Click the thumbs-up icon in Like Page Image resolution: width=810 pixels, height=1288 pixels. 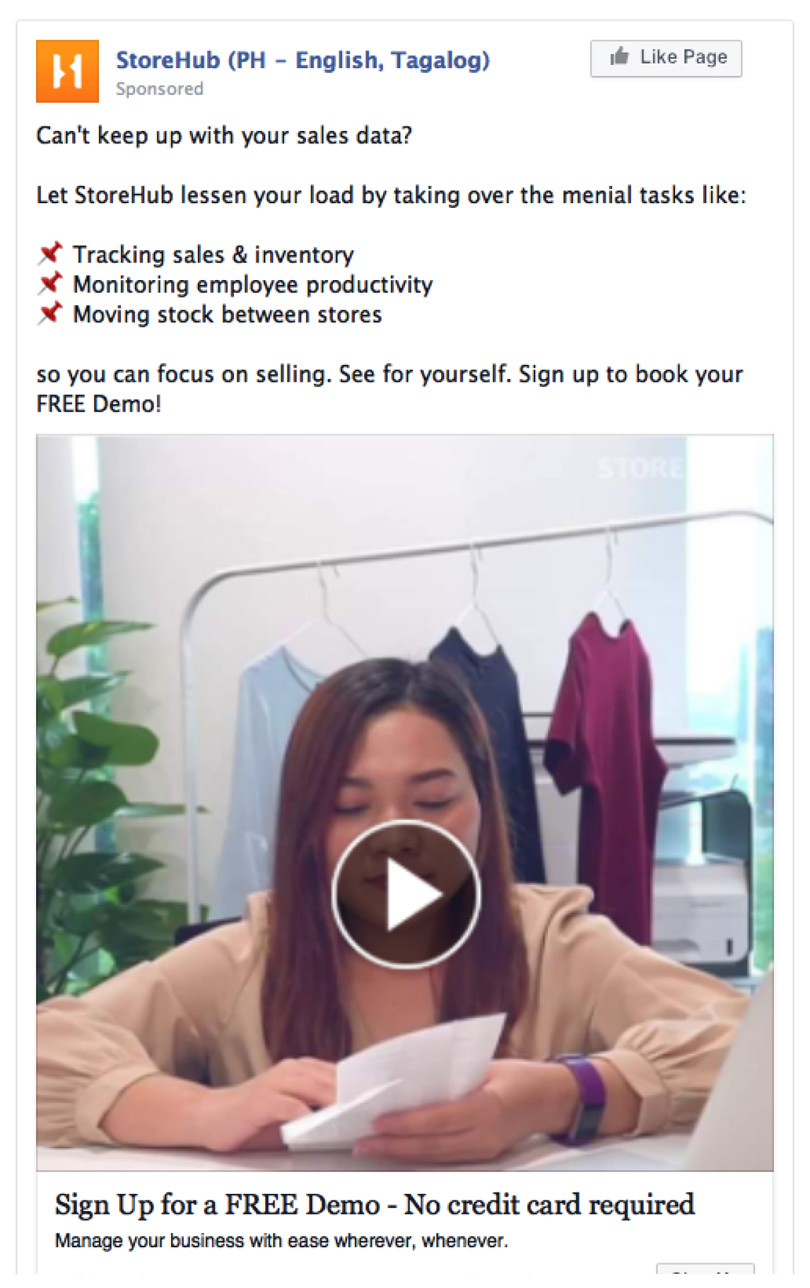pyautogui.click(x=620, y=57)
